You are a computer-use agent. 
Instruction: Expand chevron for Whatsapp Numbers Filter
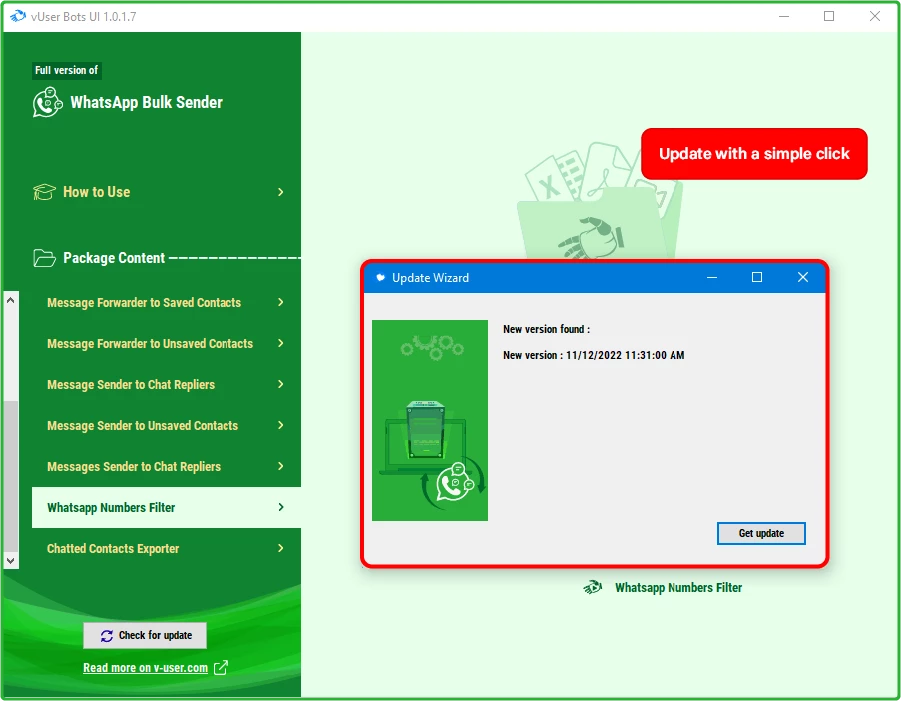coord(280,507)
